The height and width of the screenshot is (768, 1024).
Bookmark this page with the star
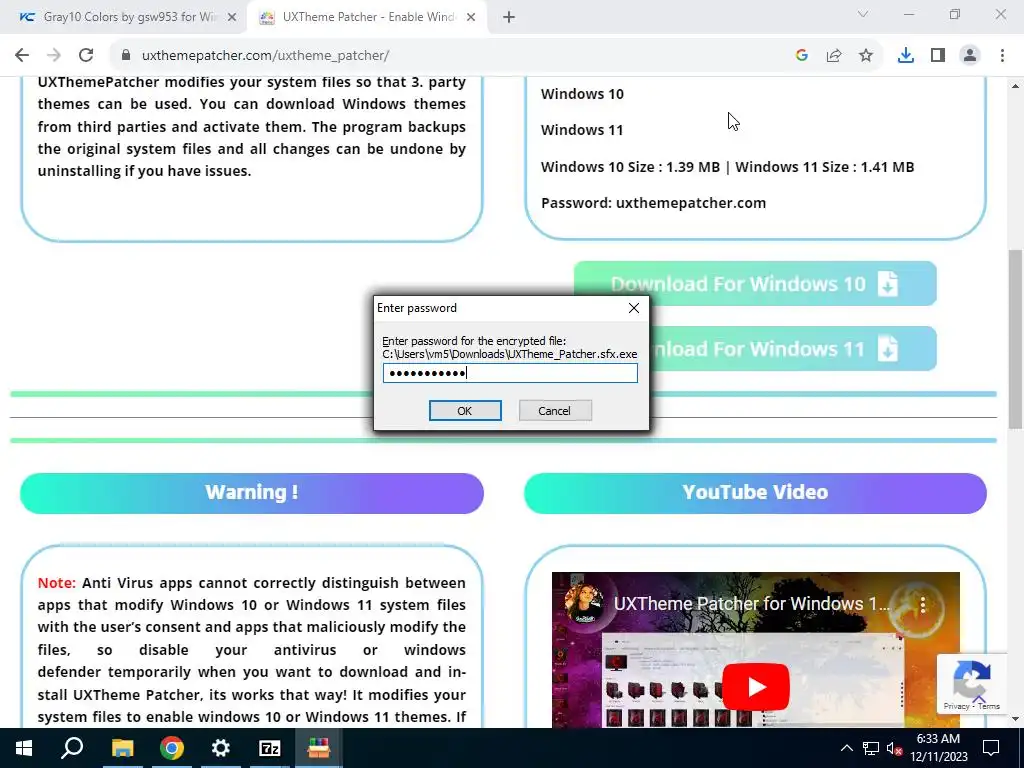point(866,56)
